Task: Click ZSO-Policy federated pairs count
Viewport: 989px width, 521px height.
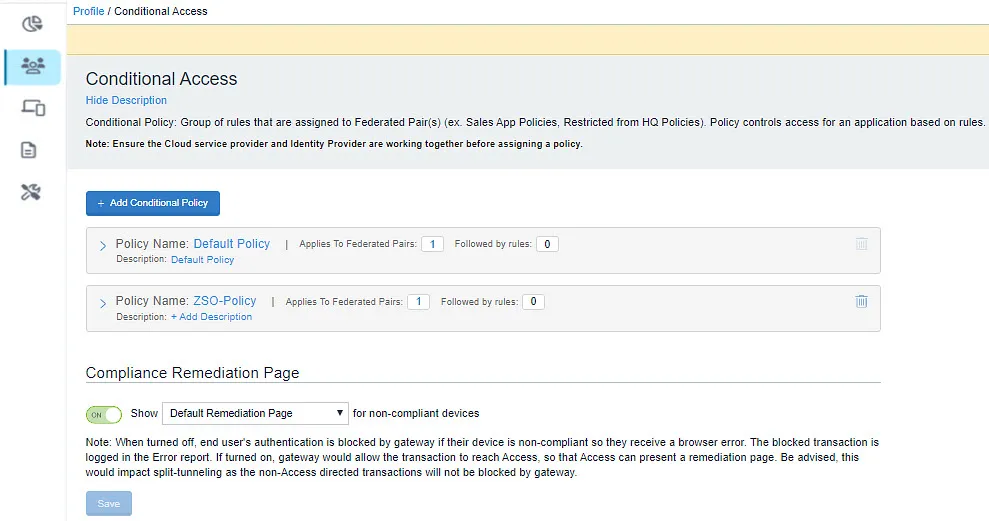Action: 418,301
